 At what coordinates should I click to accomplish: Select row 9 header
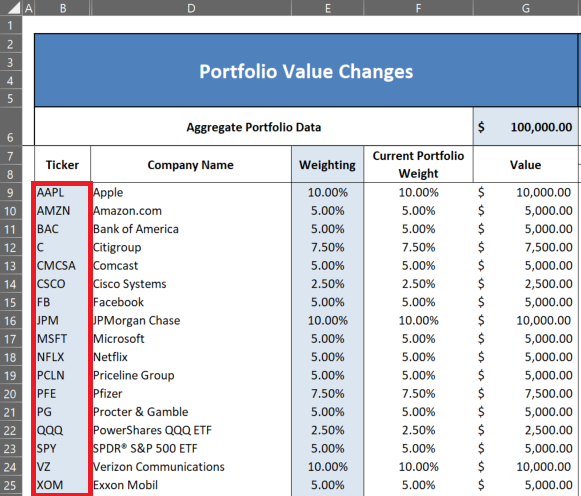(11, 192)
